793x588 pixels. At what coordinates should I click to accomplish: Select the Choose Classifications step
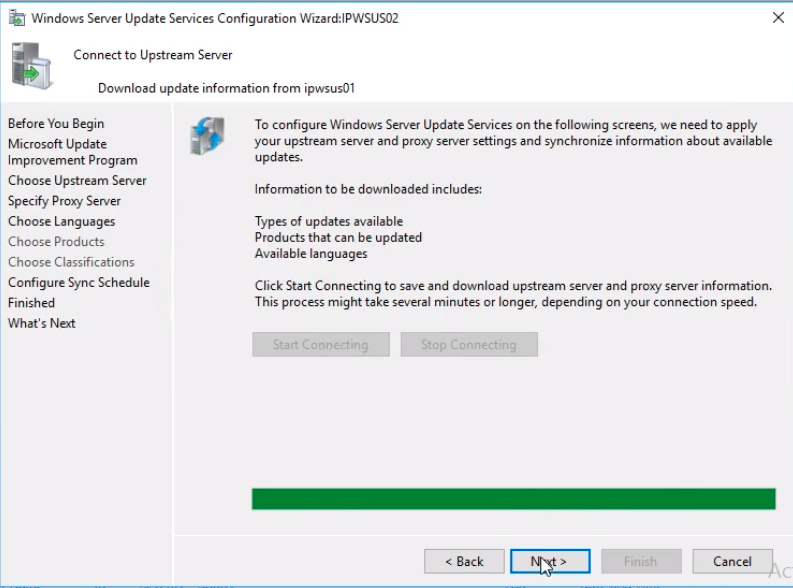point(71,262)
